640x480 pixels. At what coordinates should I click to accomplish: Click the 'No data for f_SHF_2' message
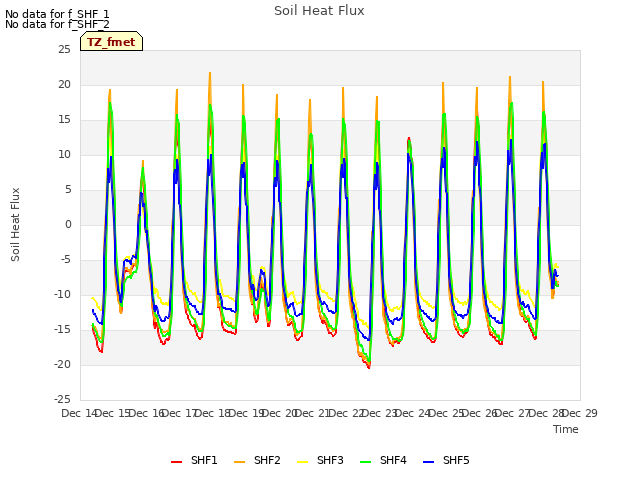click(x=57, y=24)
